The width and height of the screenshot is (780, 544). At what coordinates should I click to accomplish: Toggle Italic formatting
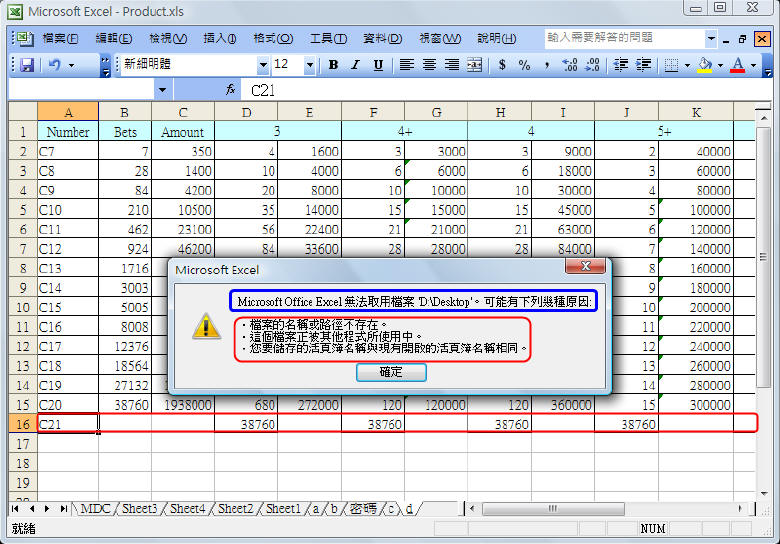[355, 65]
